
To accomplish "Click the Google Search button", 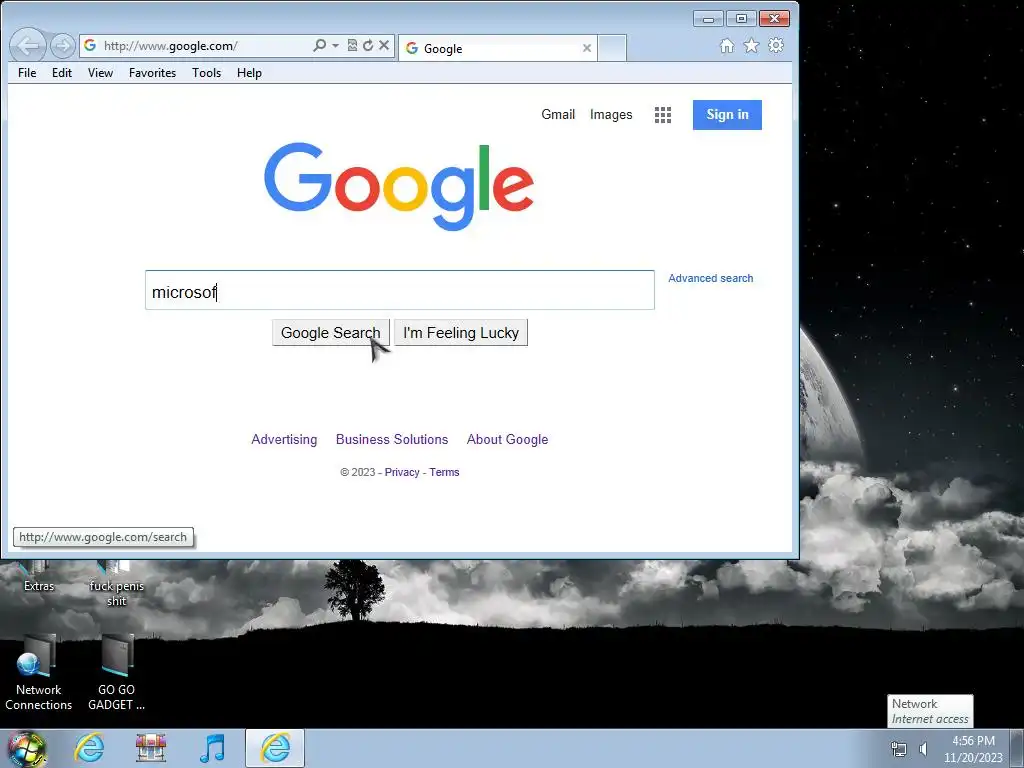I will click(330, 332).
